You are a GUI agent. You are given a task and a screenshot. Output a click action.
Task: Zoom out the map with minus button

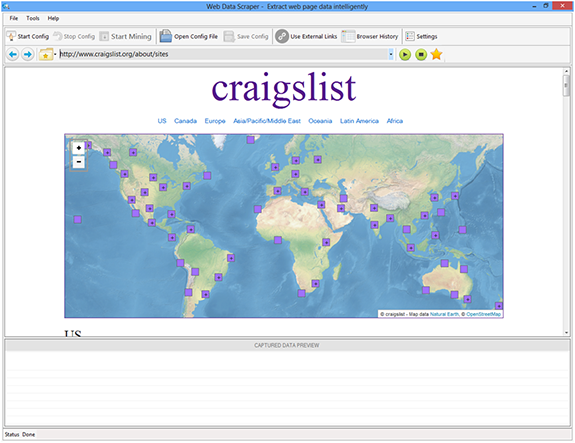coord(78,162)
